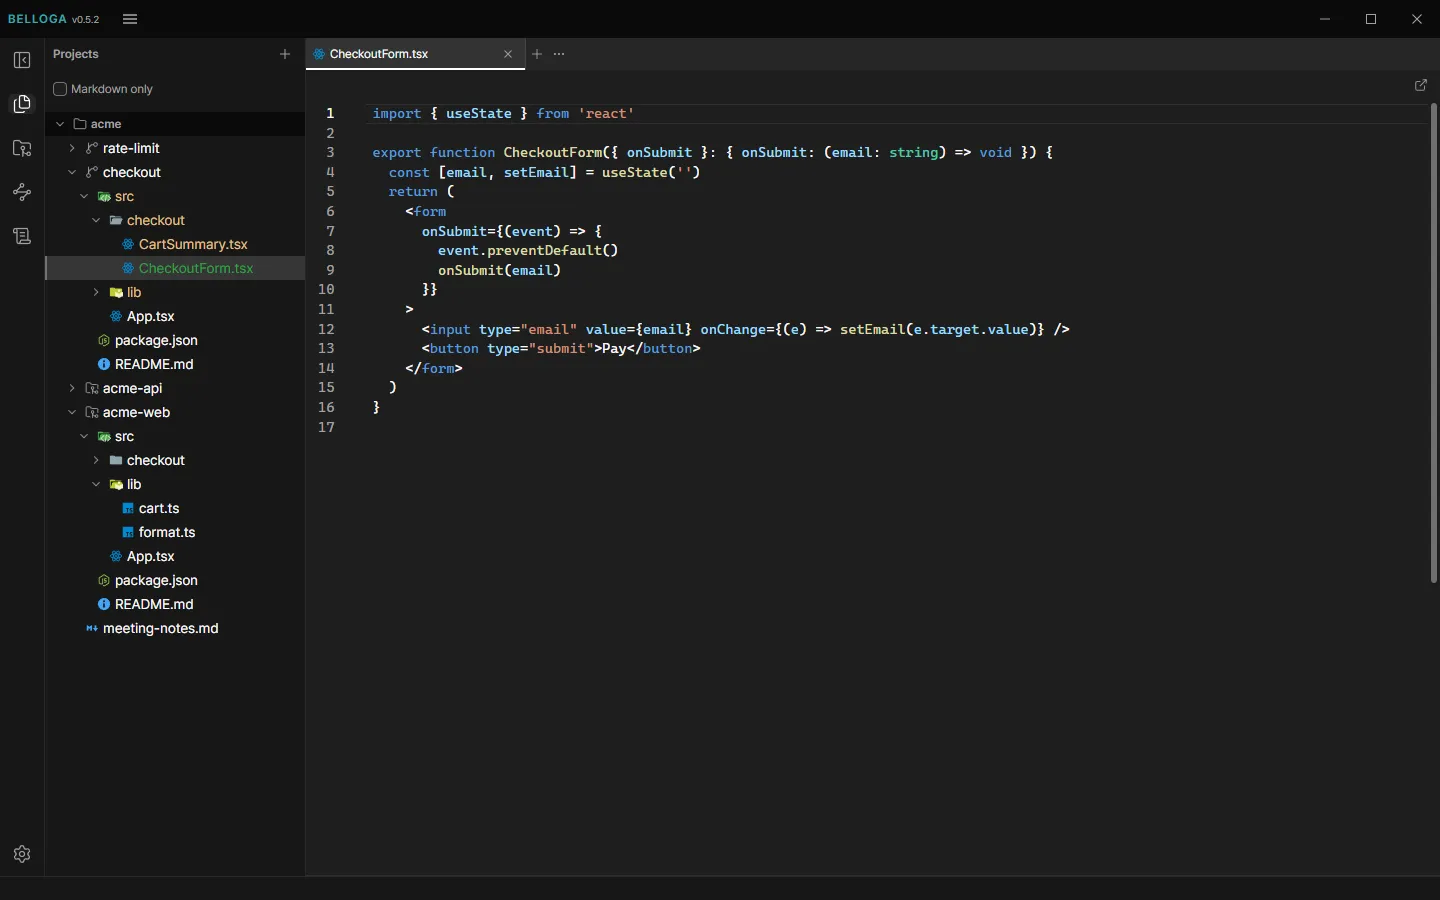Open the git graph icon in the activity bar
Screen dimensions: 1440x900
(22, 192)
